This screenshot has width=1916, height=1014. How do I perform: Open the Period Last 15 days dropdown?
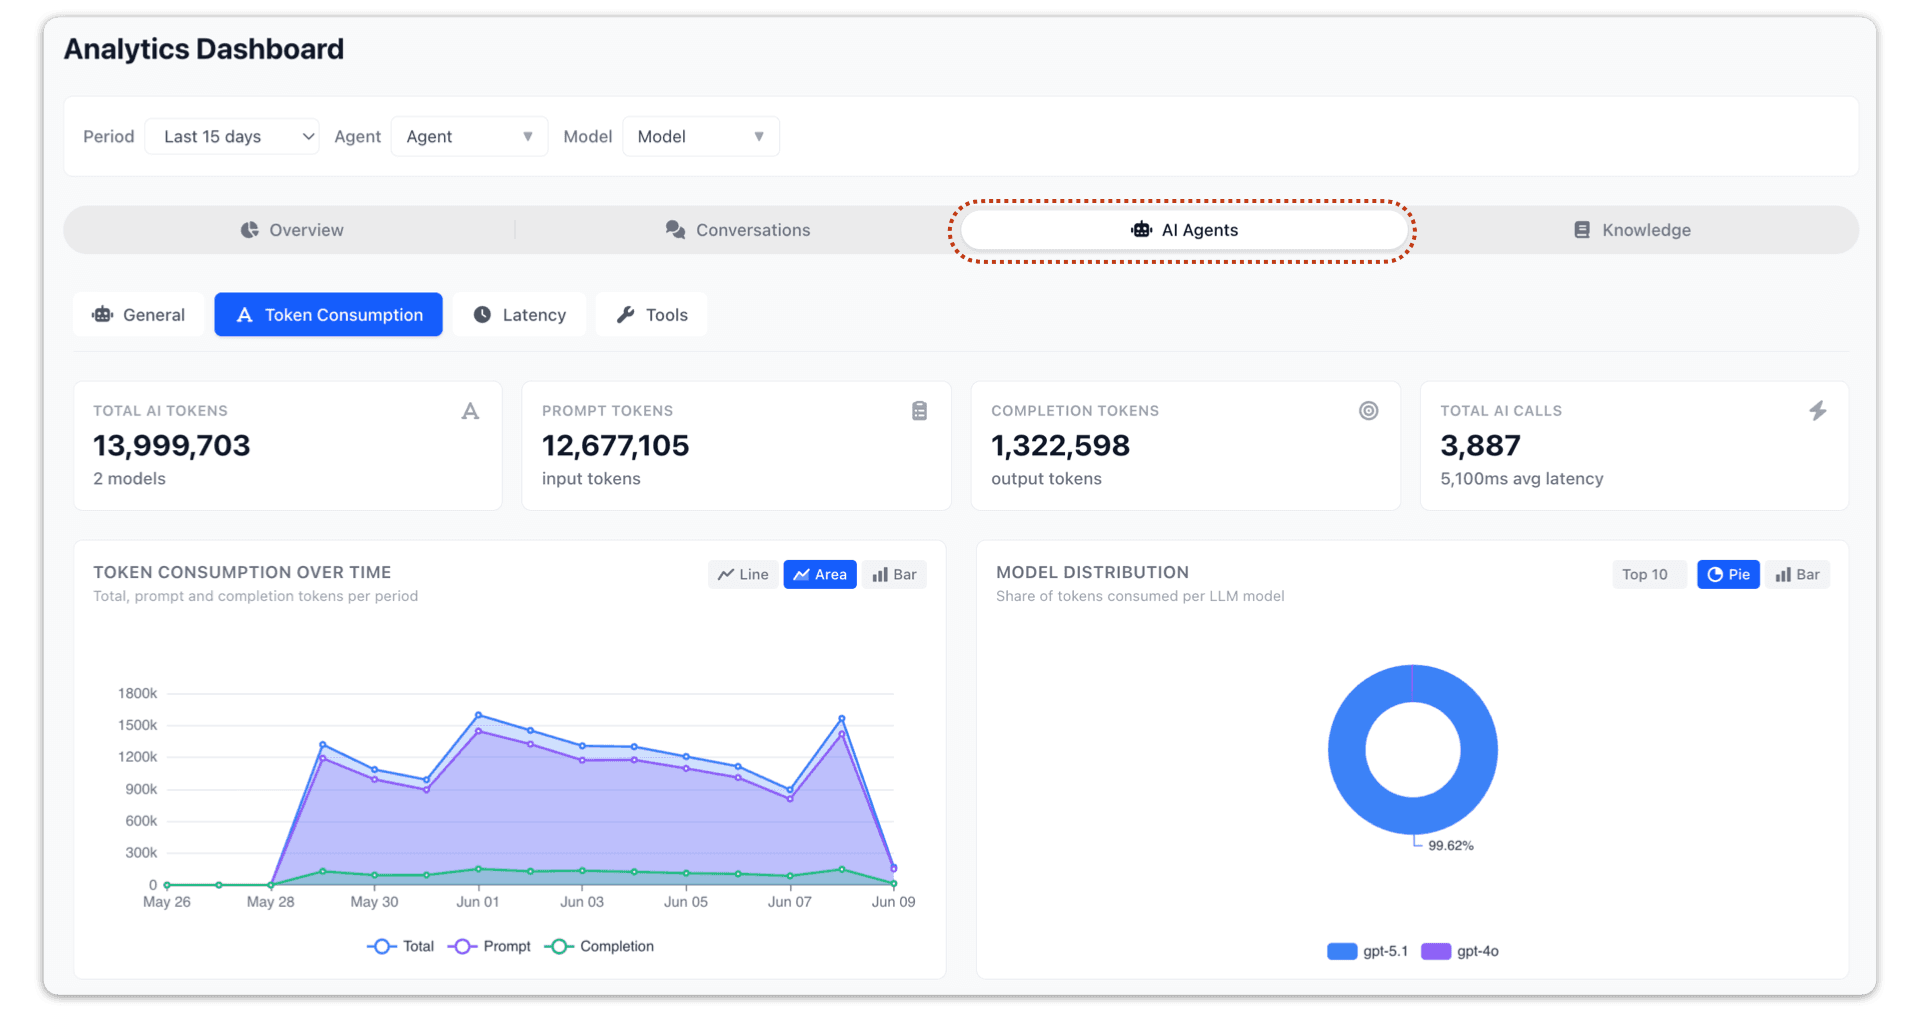point(232,137)
